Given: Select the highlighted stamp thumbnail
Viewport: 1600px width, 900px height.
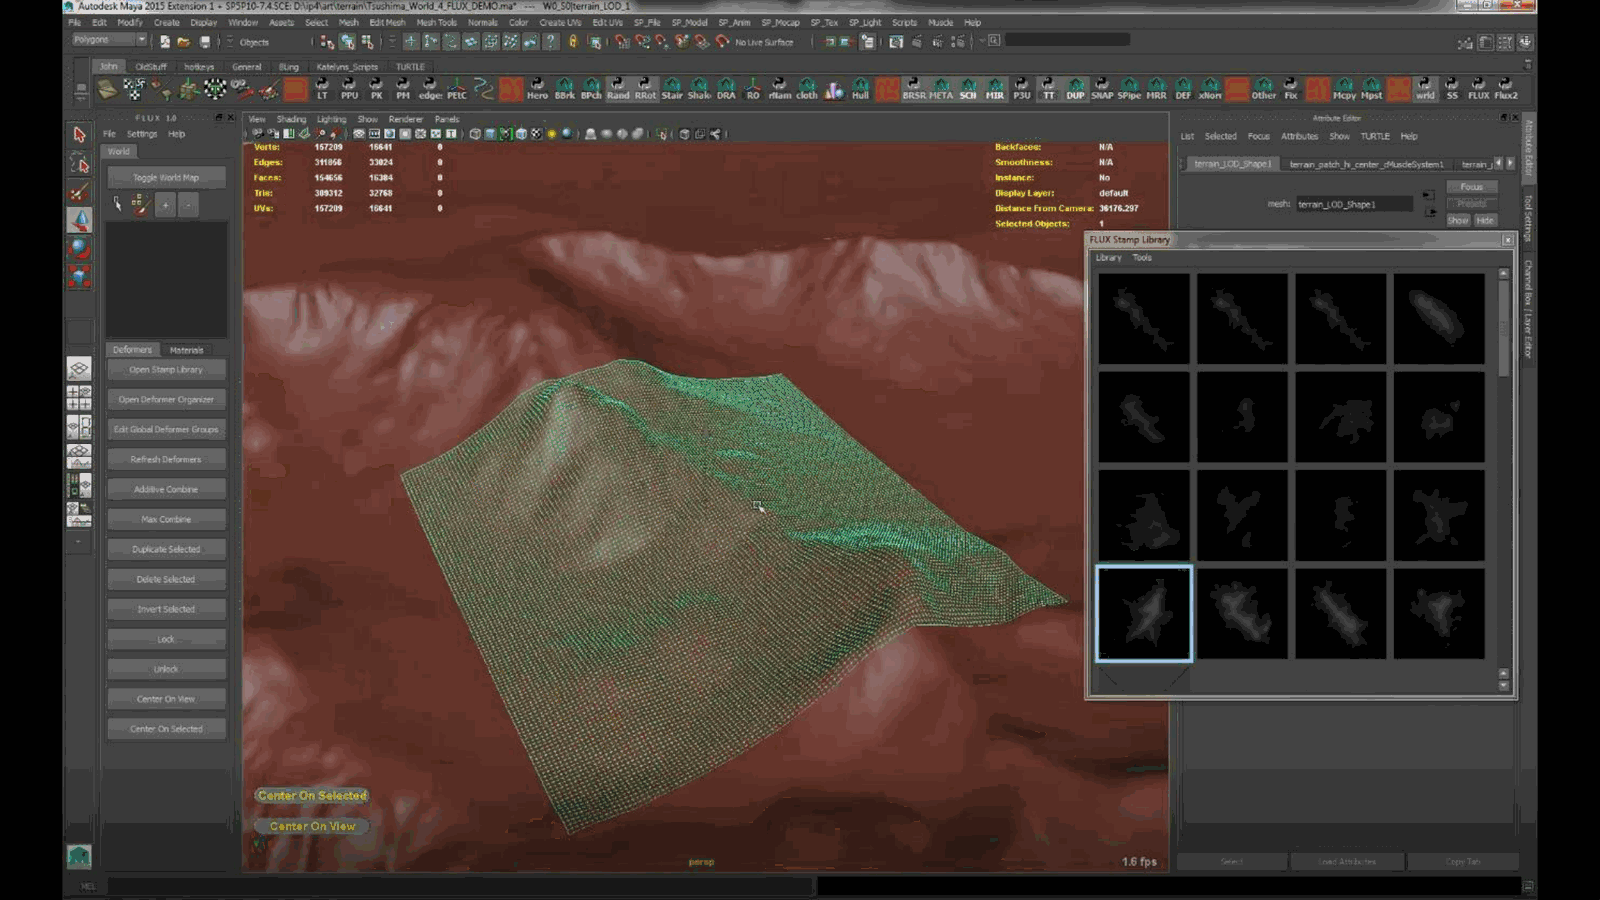Looking at the screenshot, I should pos(1144,614).
